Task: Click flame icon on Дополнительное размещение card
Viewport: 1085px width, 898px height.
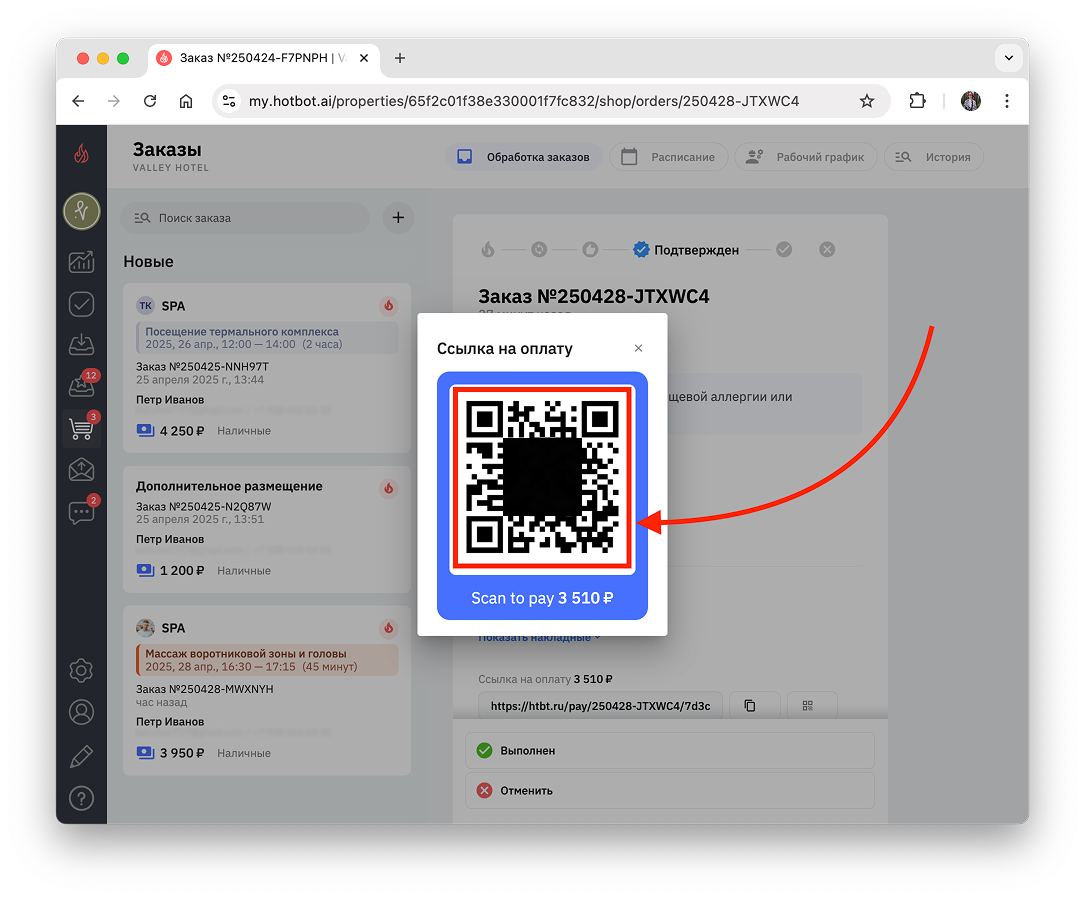Action: click(x=389, y=488)
